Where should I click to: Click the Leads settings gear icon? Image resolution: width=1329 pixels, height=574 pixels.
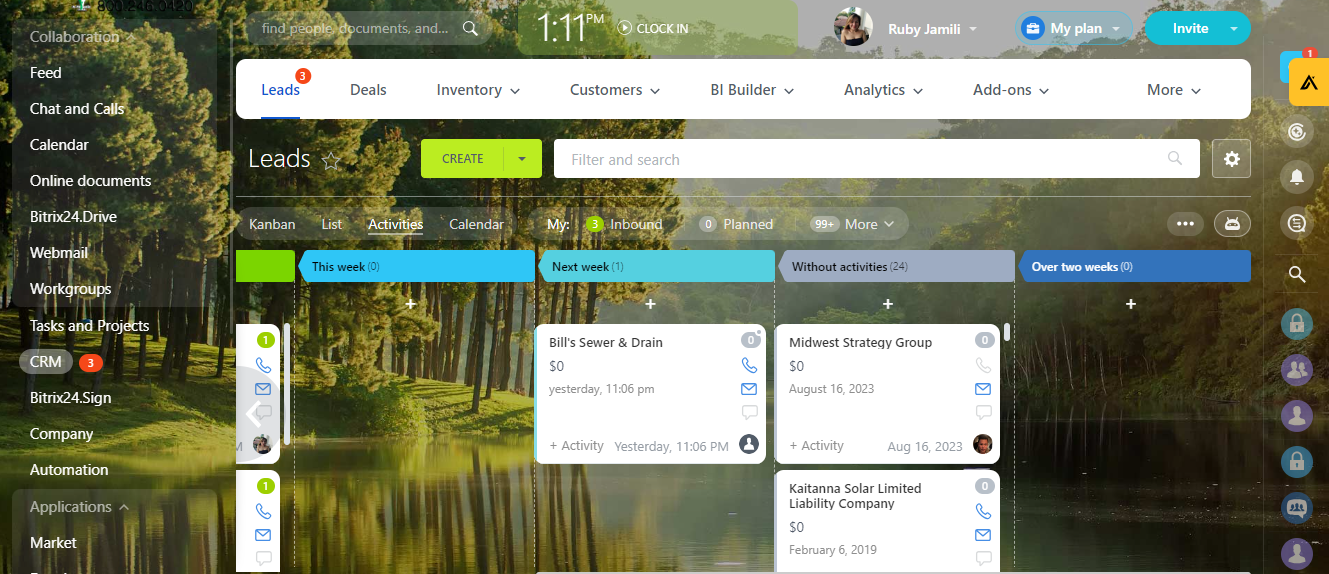pos(1231,159)
